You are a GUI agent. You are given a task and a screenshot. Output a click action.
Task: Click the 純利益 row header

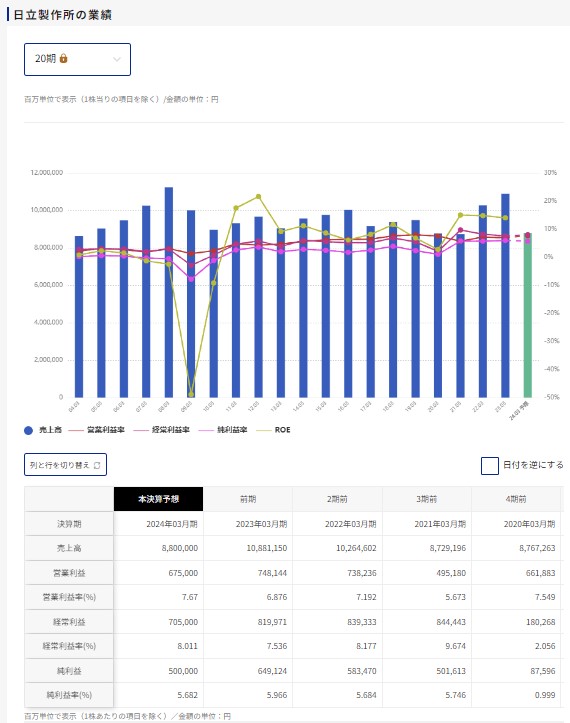click(69, 671)
